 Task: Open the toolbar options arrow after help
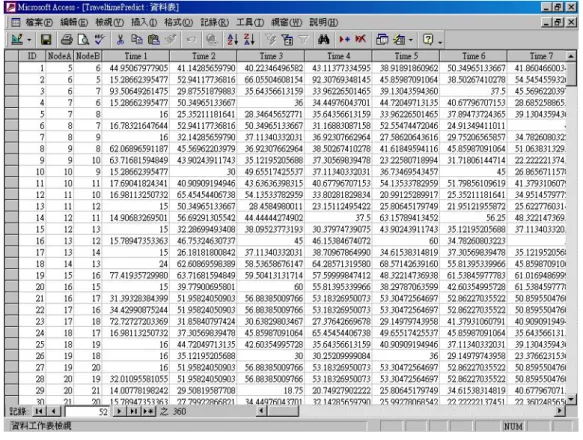[440, 41]
